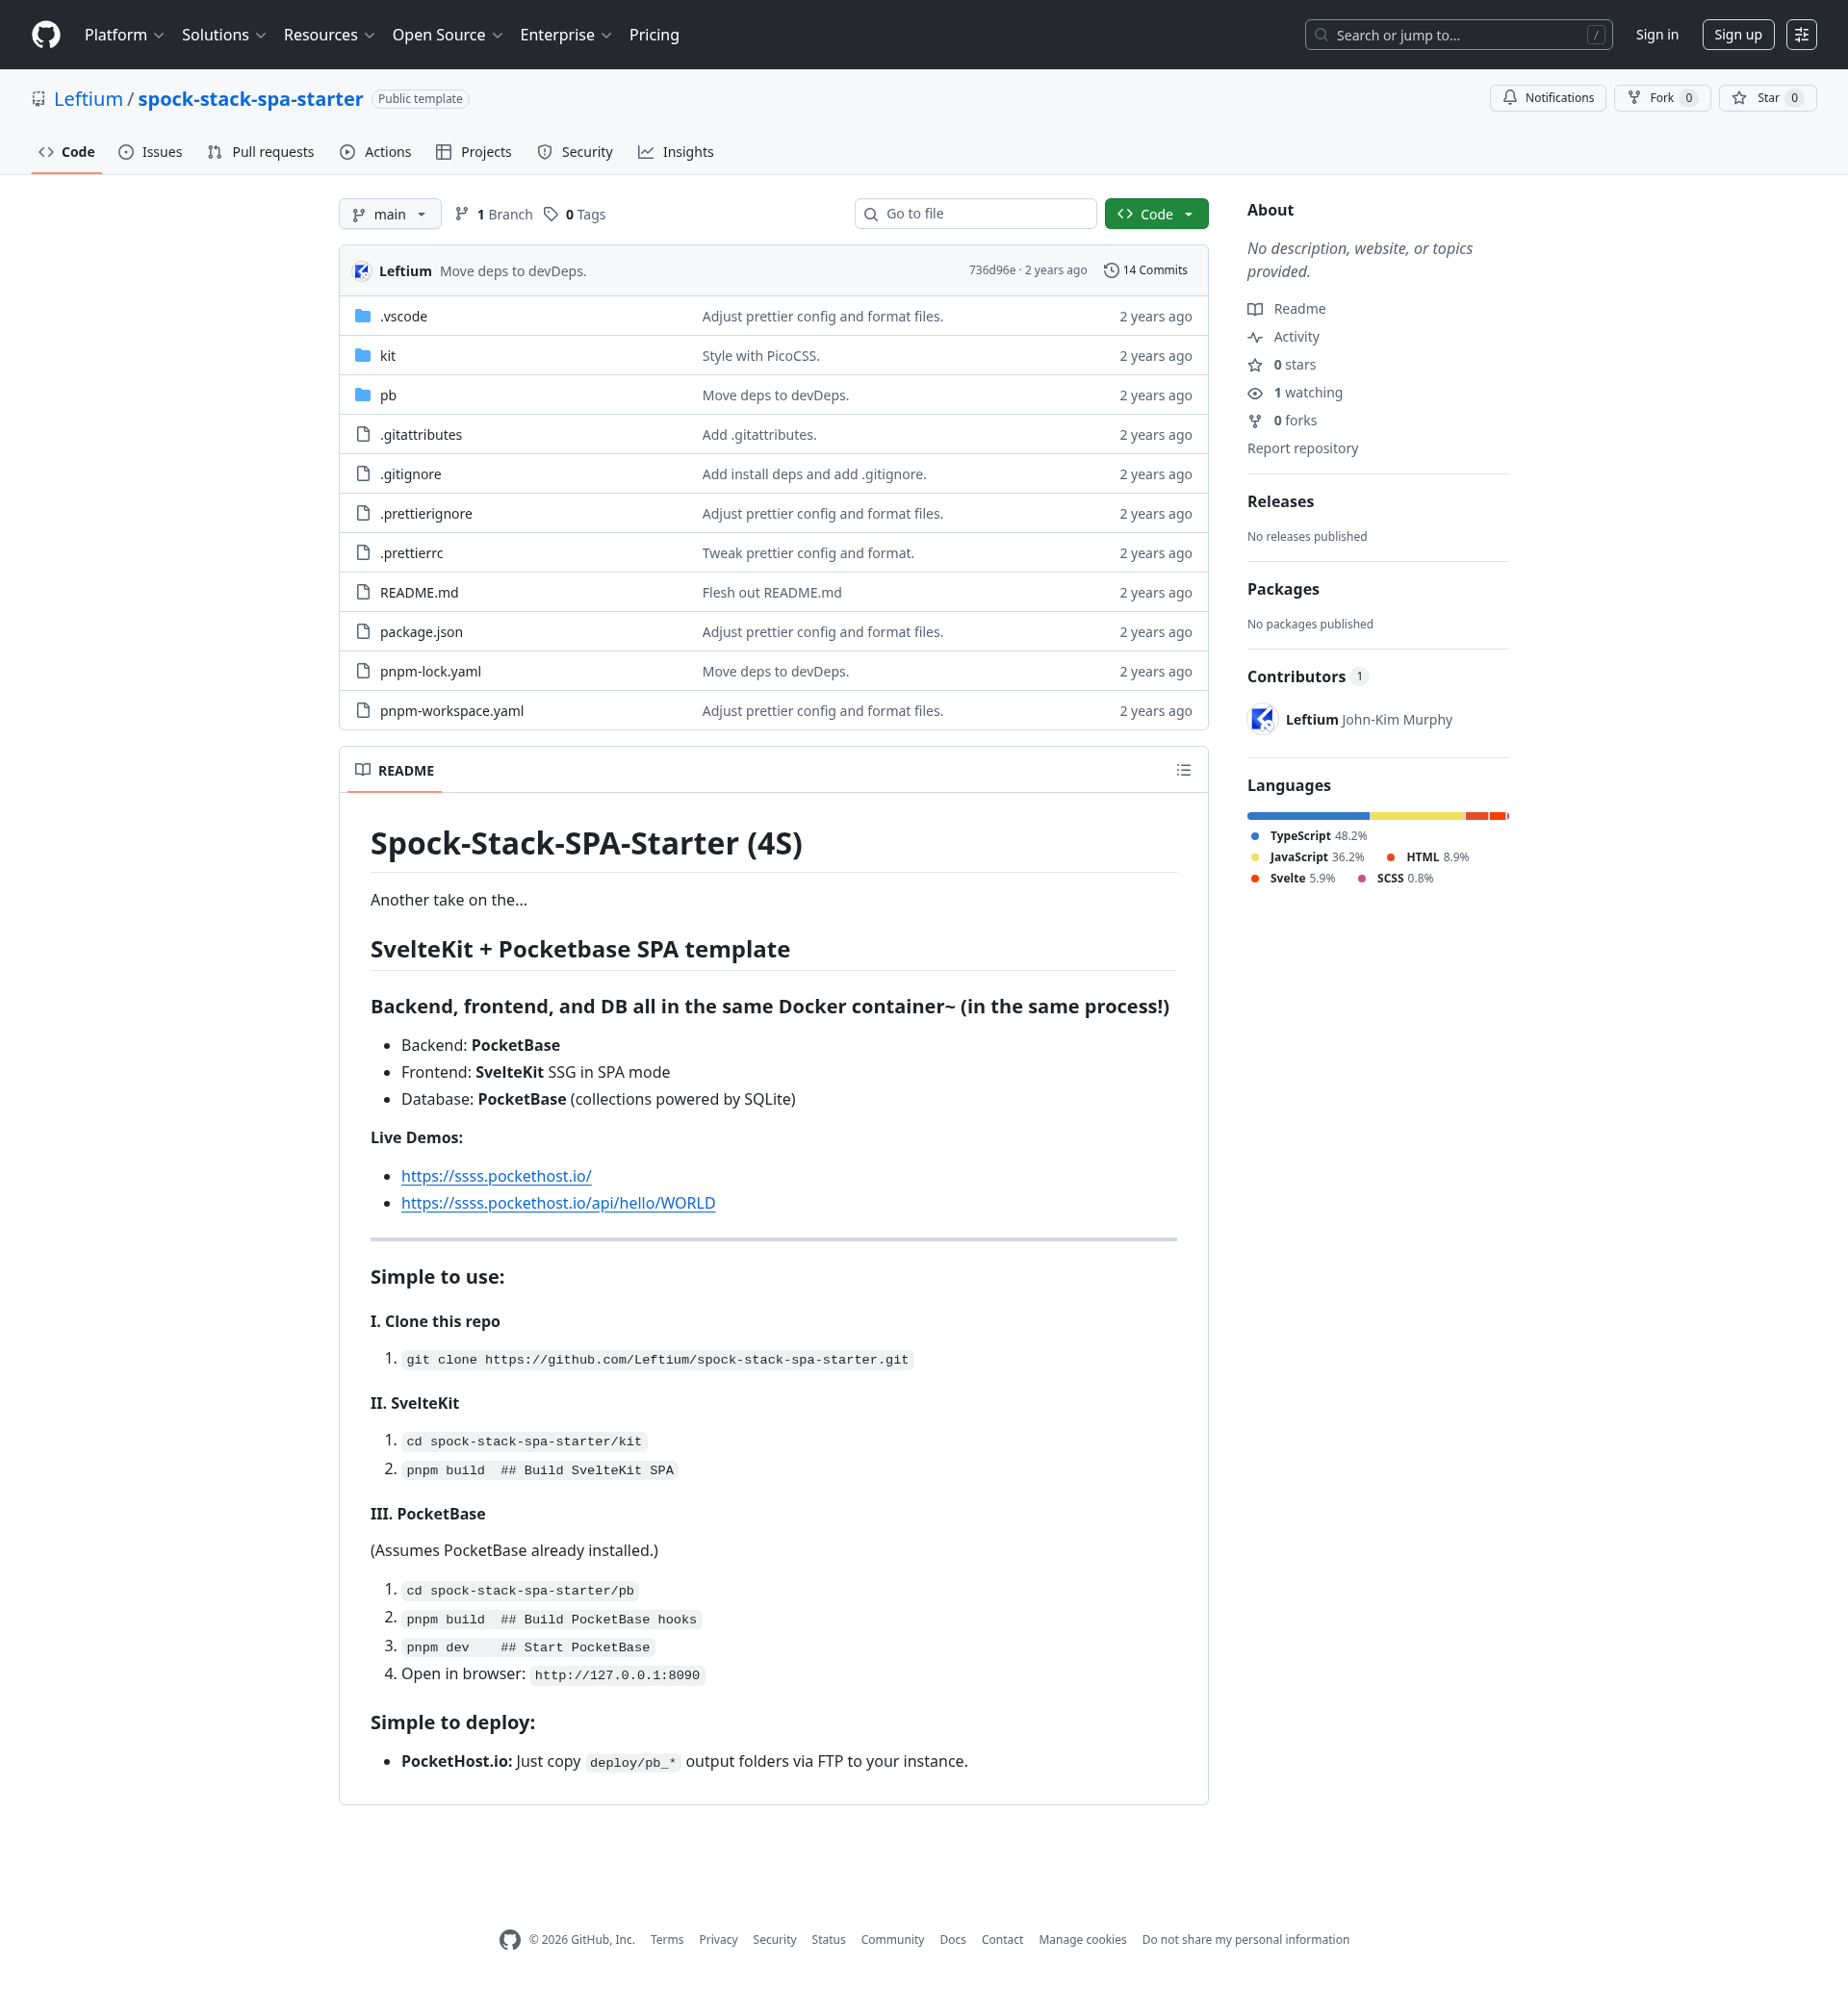Click the pnpm-lock.yaml file icon
This screenshot has width=1848, height=1991.
(x=363, y=671)
